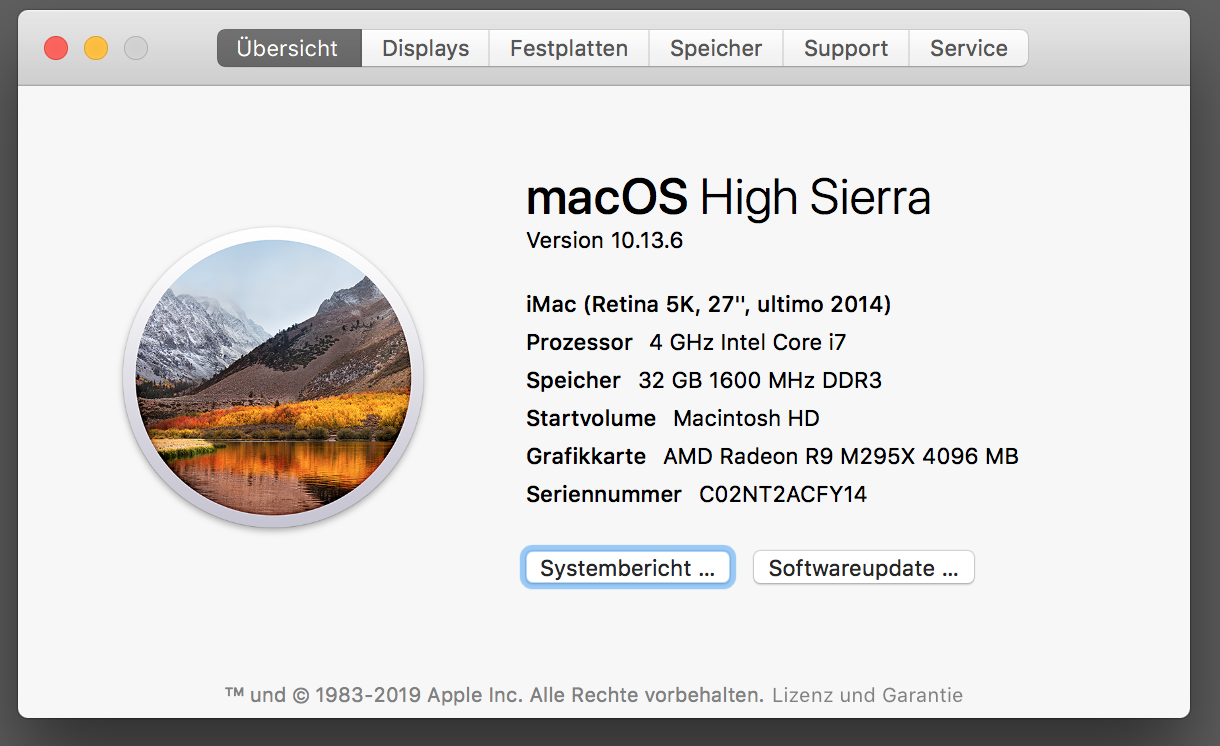Image resolution: width=1220 pixels, height=746 pixels.
Task: Click the iMac Retina 5K model line
Action: click(709, 304)
